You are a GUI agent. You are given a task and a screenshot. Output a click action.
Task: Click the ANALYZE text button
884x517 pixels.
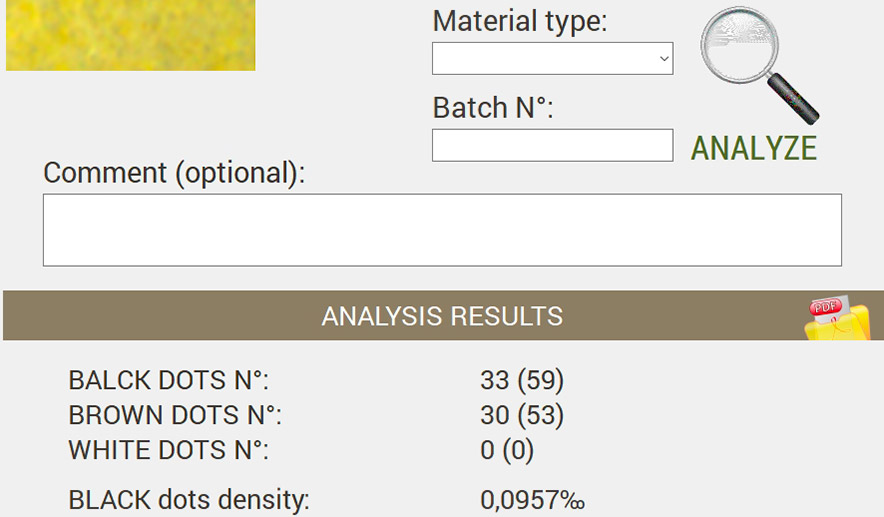tap(754, 148)
